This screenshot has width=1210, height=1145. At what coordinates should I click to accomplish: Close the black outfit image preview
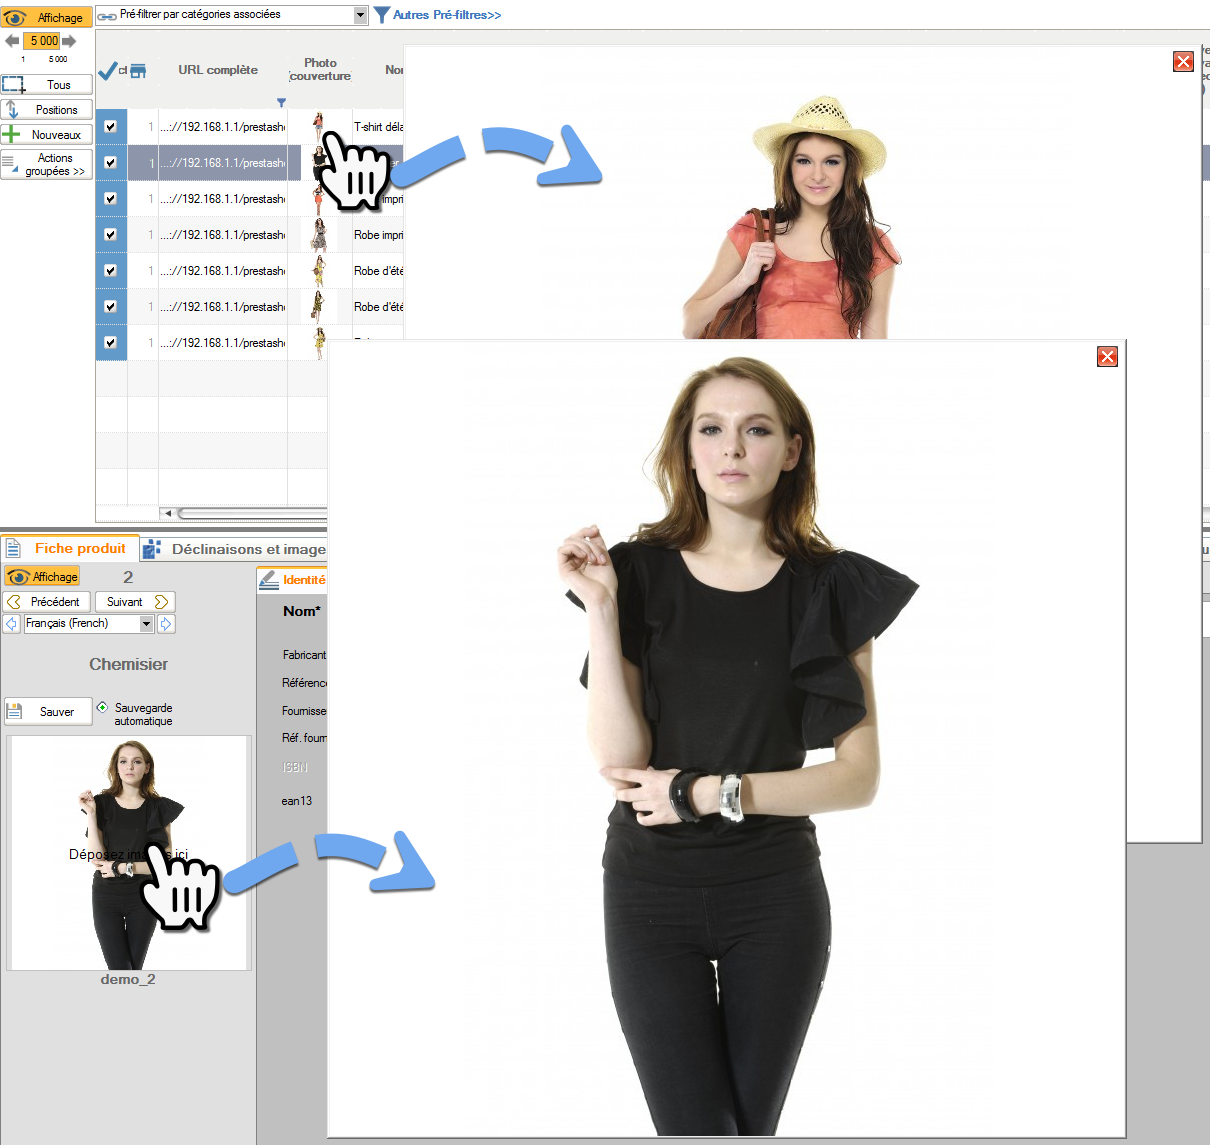[1107, 357]
